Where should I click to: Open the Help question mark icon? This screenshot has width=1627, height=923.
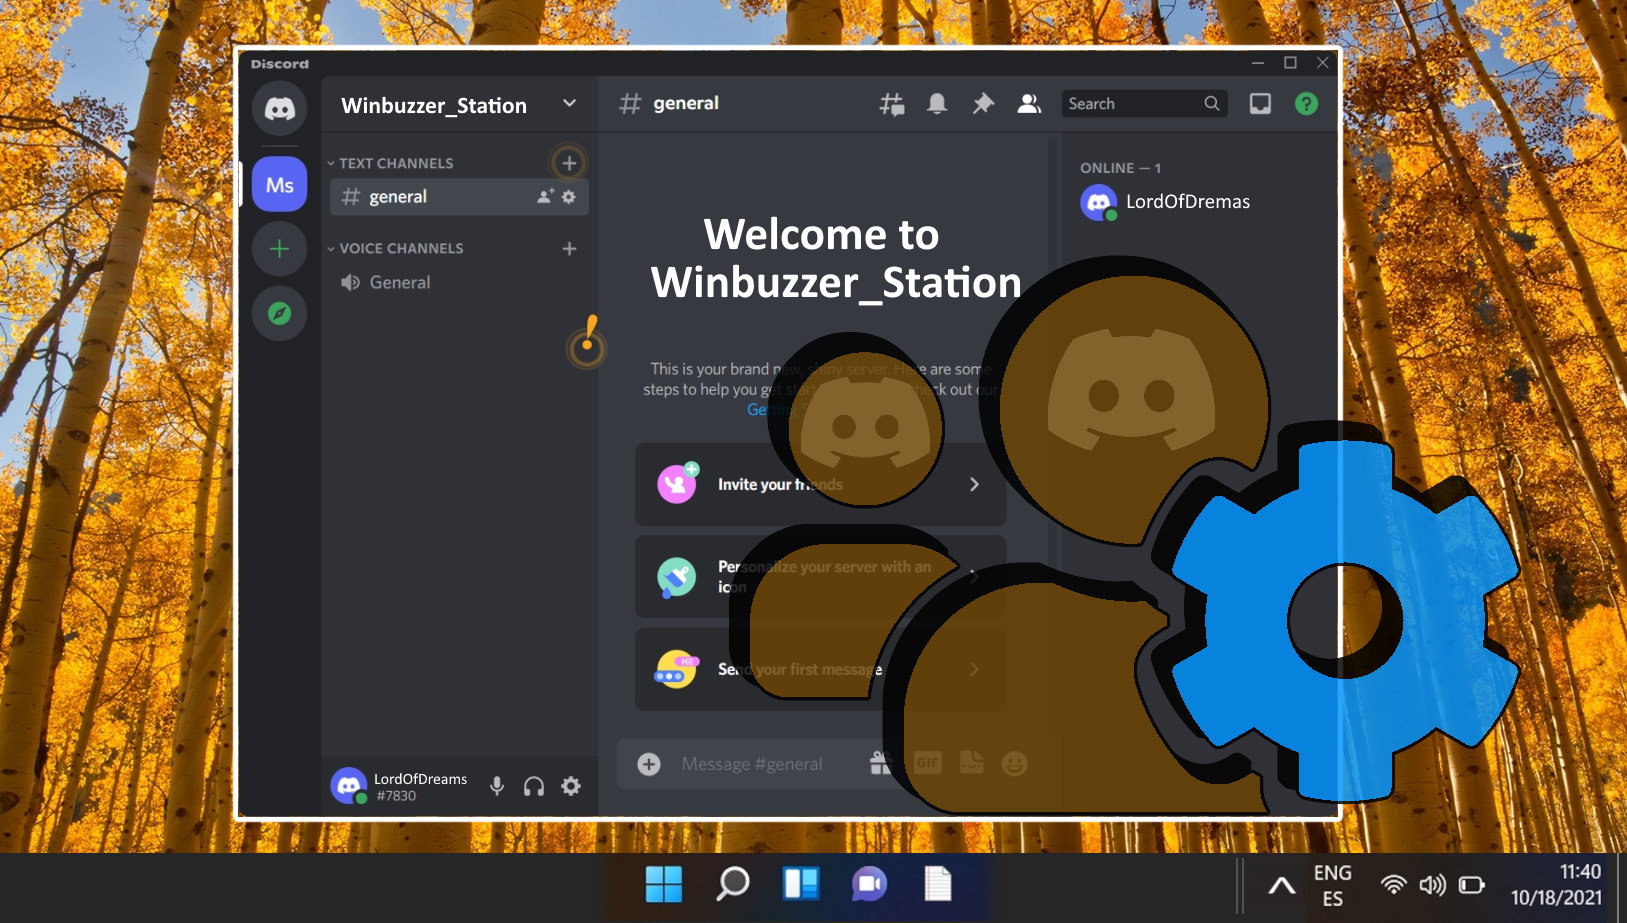tap(1306, 104)
